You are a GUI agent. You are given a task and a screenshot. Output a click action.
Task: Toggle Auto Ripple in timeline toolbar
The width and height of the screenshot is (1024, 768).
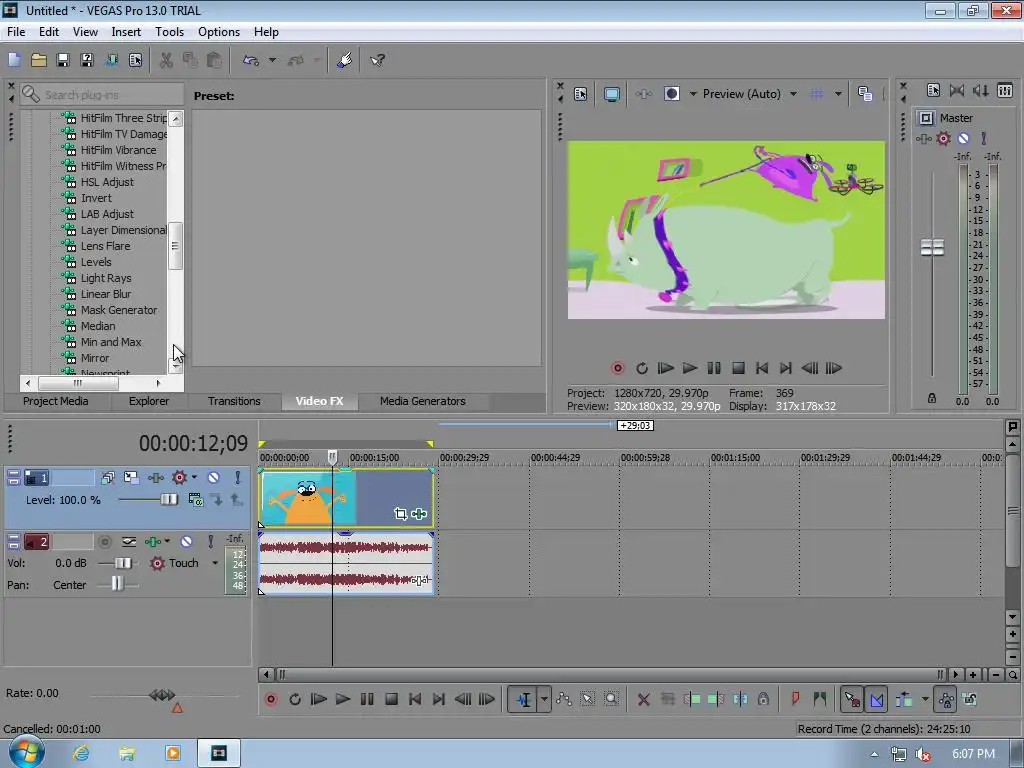tap(904, 699)
